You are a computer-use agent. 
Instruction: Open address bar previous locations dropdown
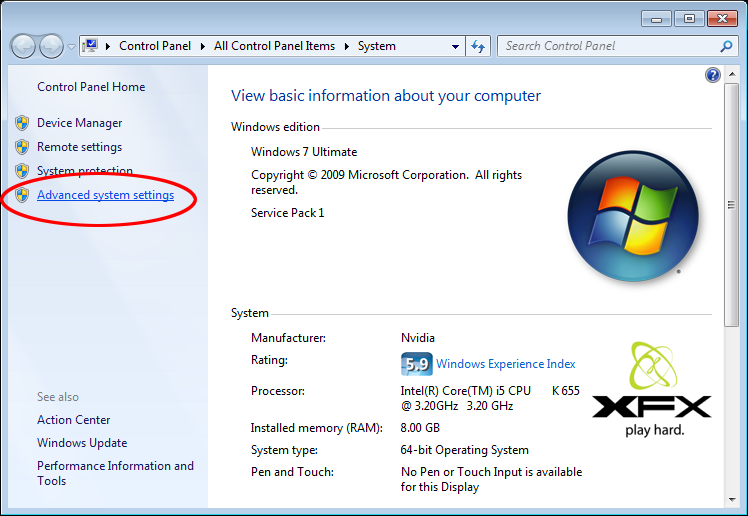455,46
